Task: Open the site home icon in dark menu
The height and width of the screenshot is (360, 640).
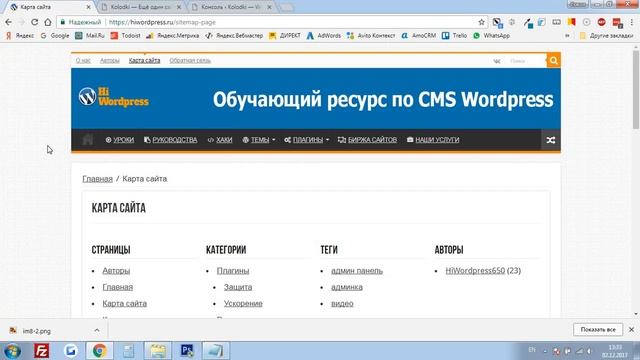Action: [x=87, y=140]
